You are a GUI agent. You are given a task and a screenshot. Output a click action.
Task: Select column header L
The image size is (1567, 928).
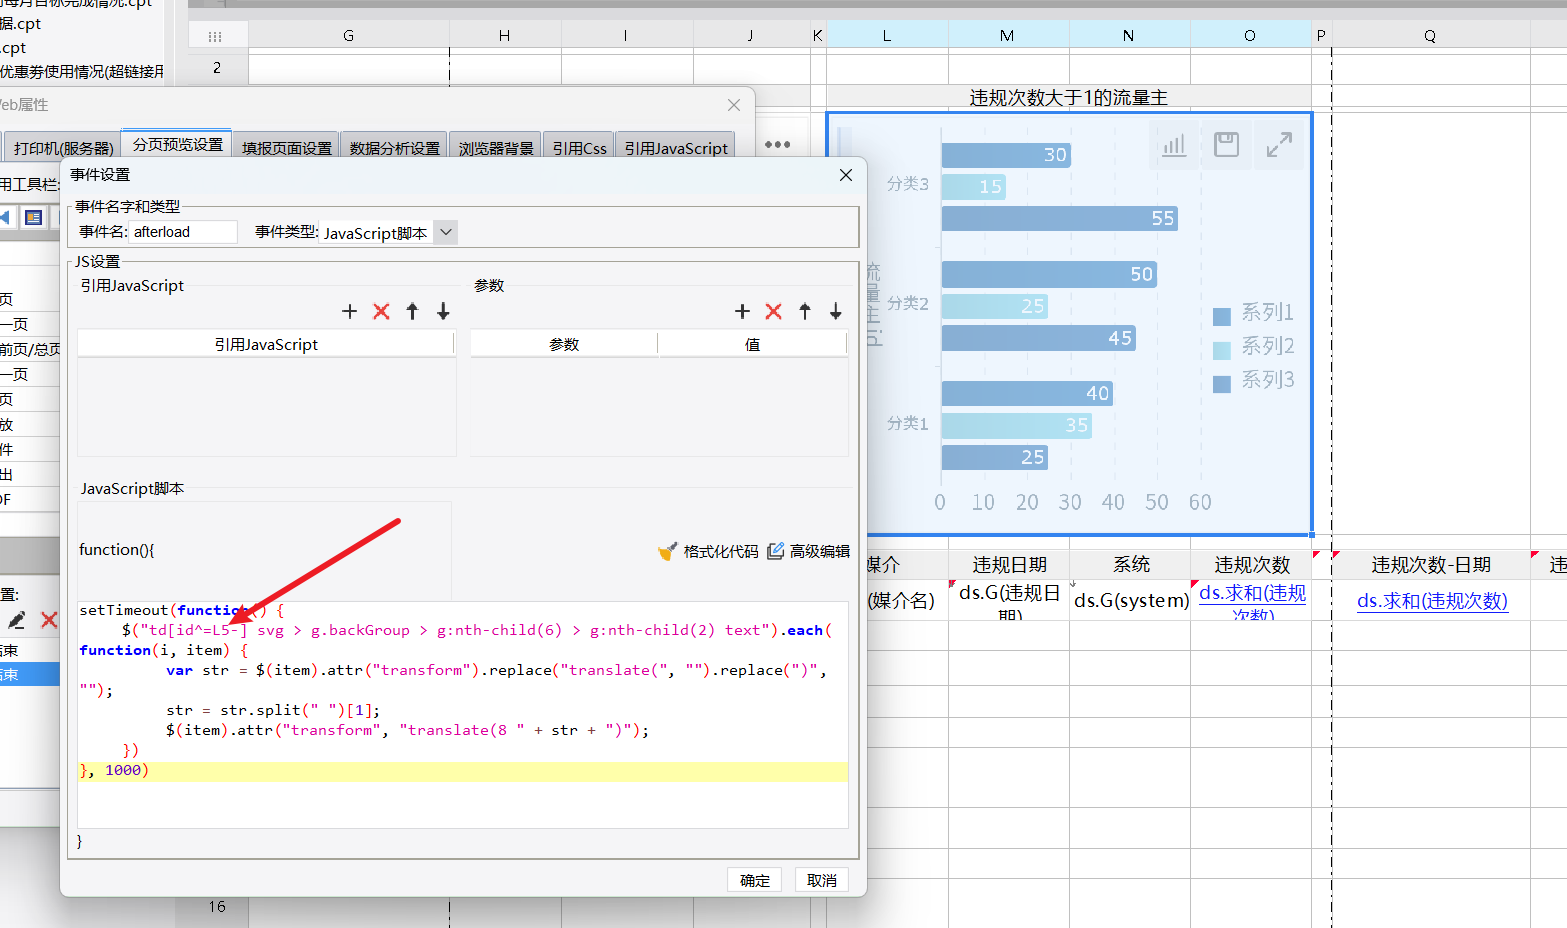click(887, 36)
